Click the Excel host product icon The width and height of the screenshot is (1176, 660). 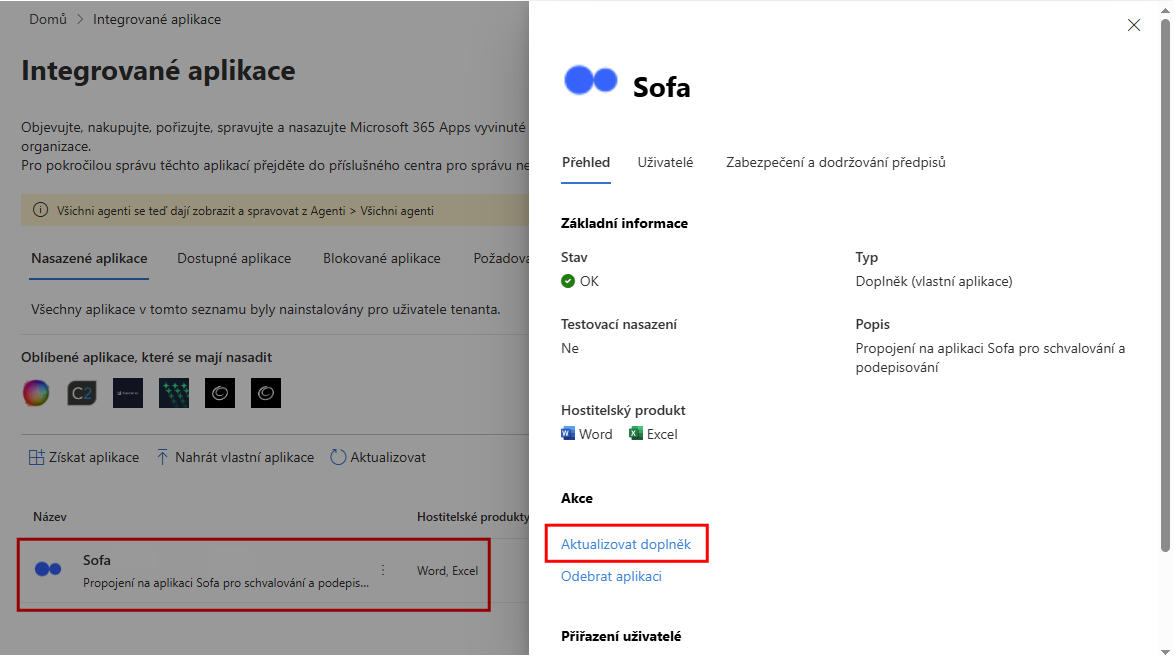(636, 434)
